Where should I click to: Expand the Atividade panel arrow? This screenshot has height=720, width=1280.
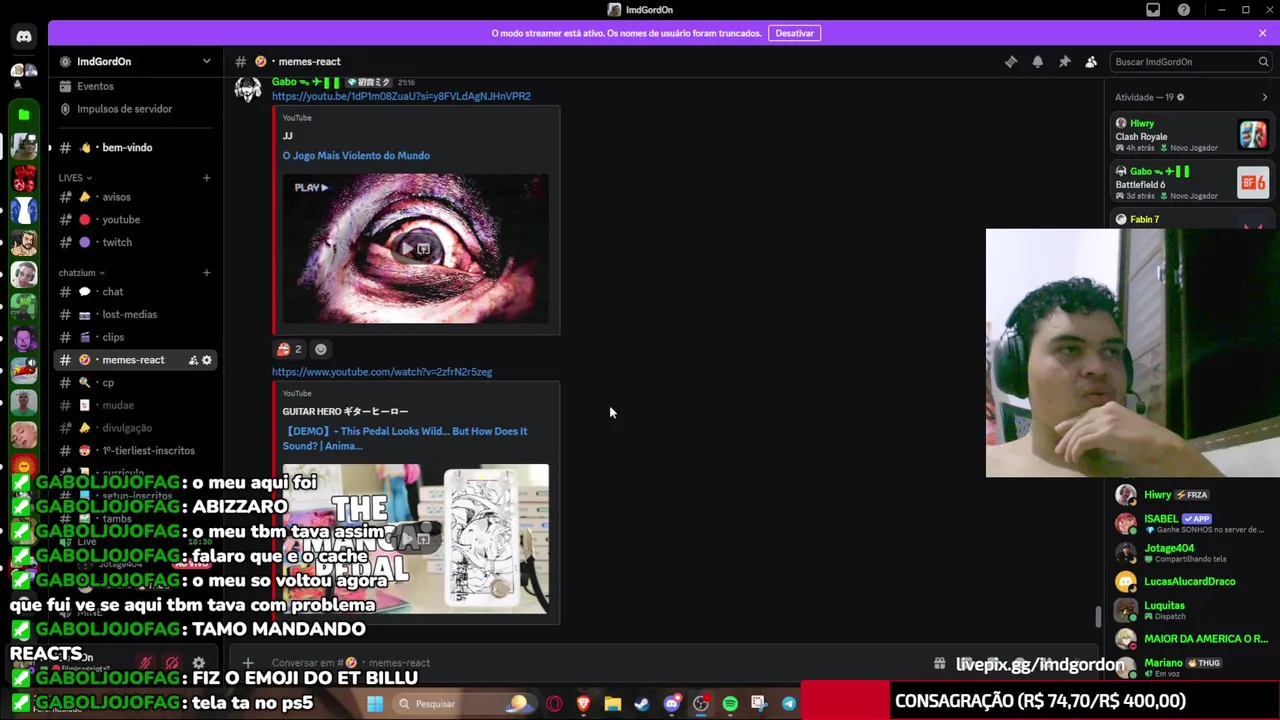[1264, 97]
